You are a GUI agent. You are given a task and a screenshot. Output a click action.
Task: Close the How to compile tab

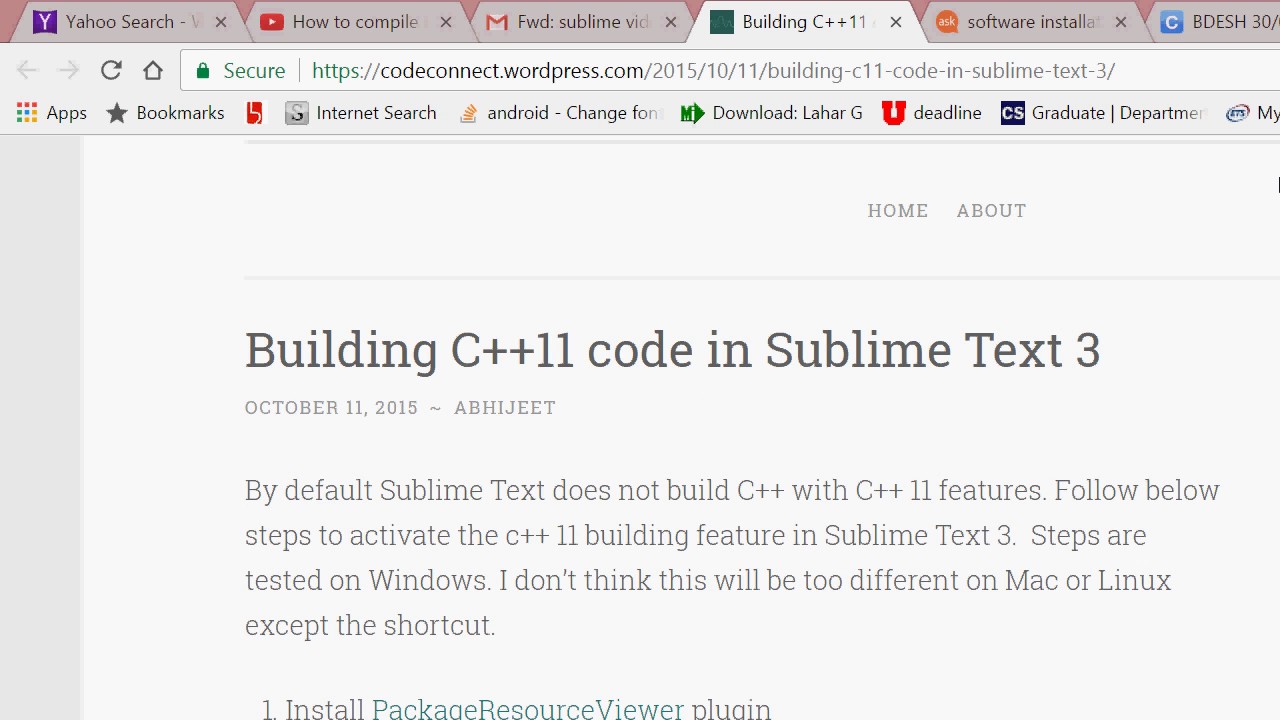446,22
